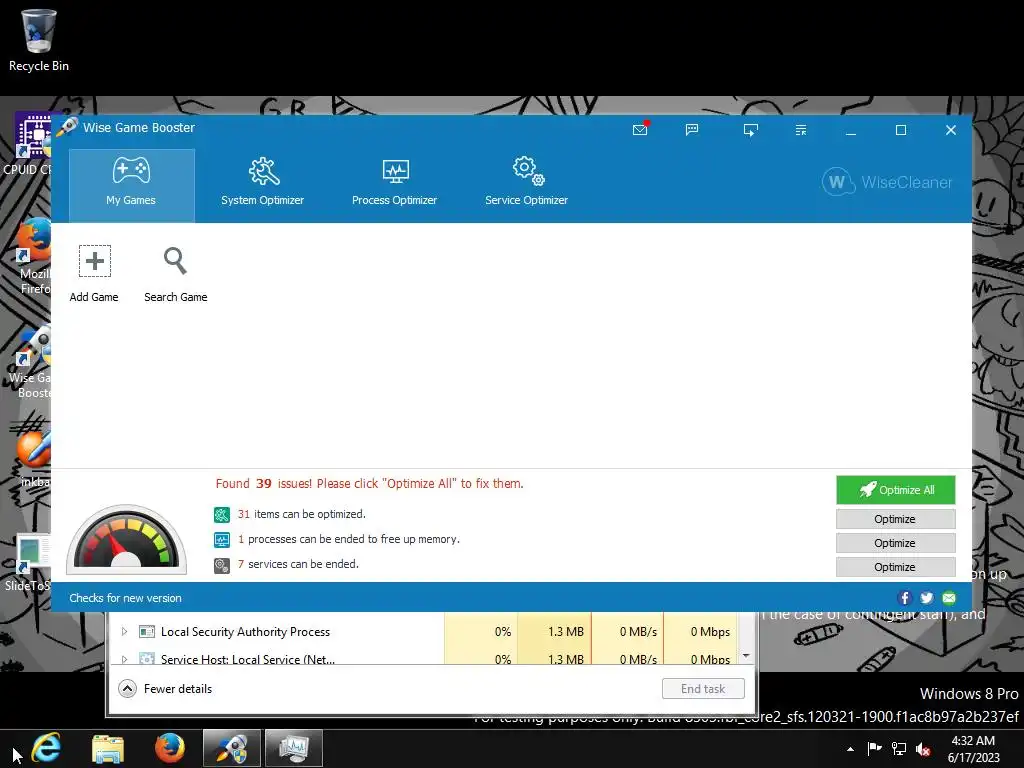Open the feedback chat icon in title bar

692,130
